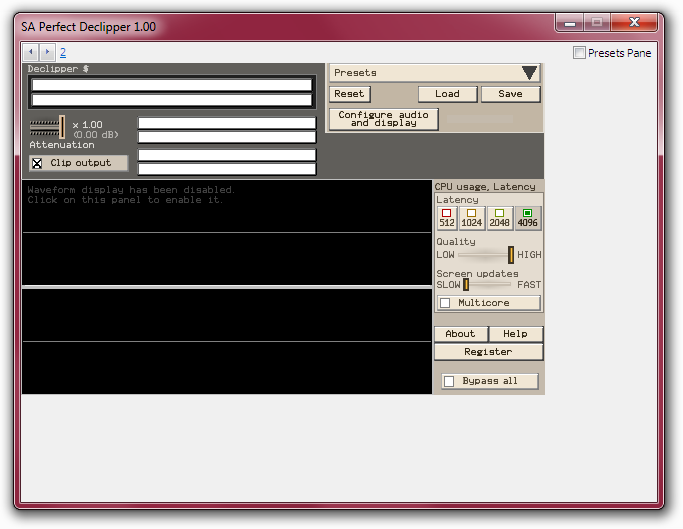This screenshot has height=529, width=683.
Task: Click the Load preset button
Action: (447, 94)
